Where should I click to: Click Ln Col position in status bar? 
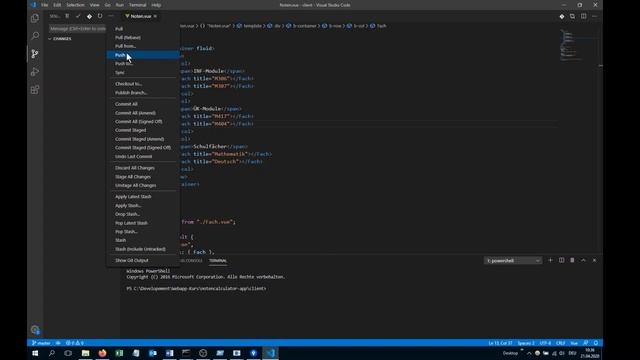[500, 343]
